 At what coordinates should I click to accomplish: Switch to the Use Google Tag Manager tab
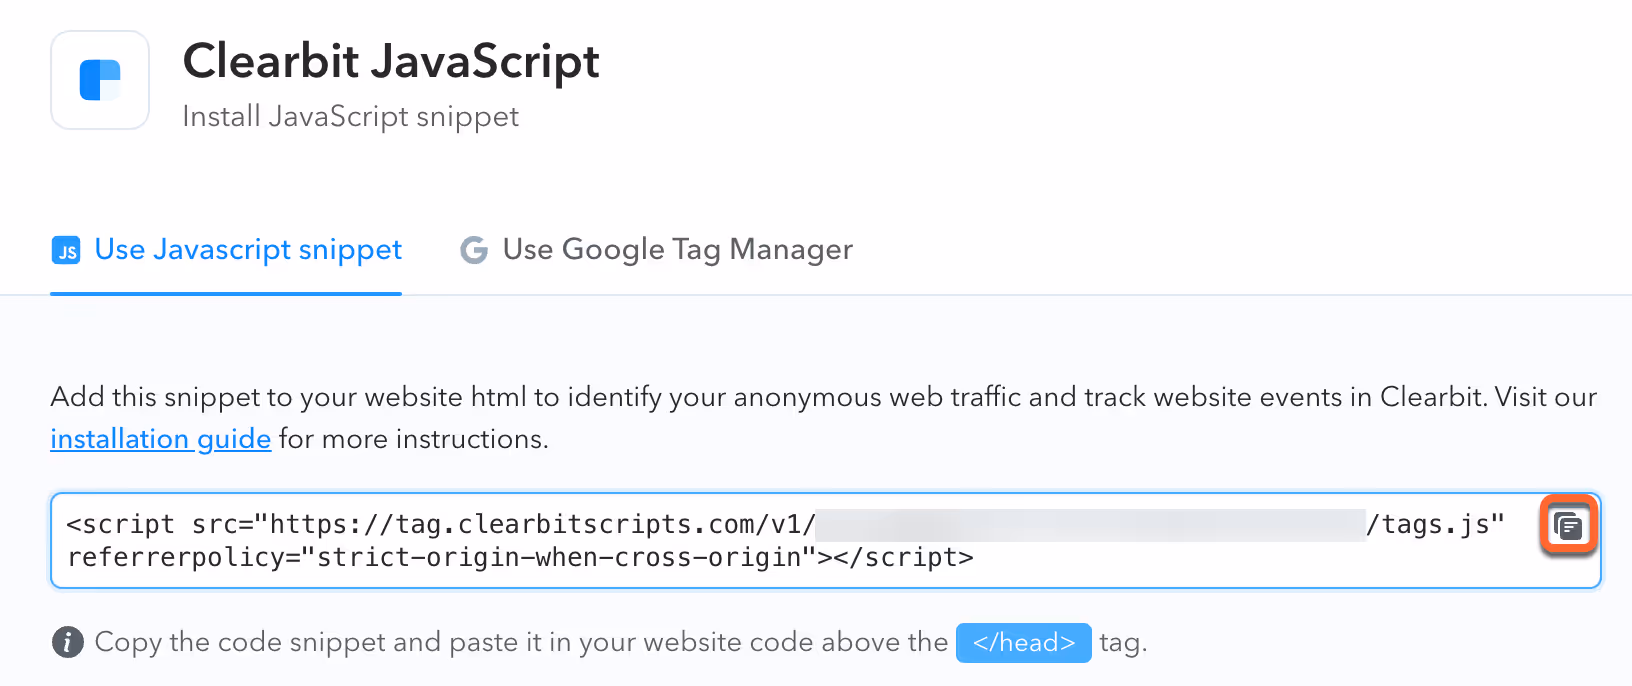tap(678, 249)
